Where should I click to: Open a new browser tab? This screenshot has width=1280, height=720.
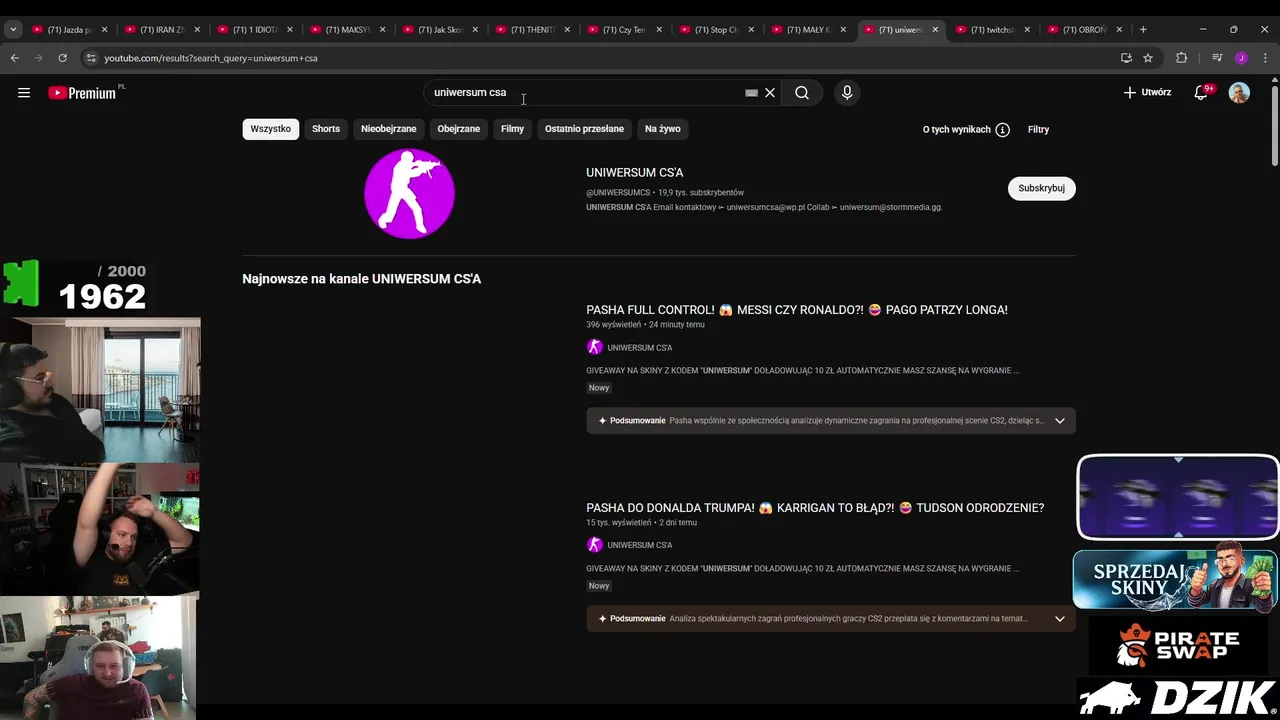(x=1143, y=30)
